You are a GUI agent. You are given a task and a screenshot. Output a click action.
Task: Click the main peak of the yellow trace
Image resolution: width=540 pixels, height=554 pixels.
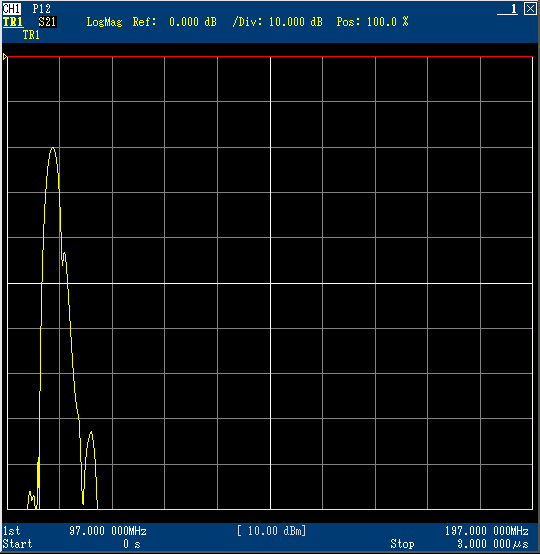click(53, 148)
